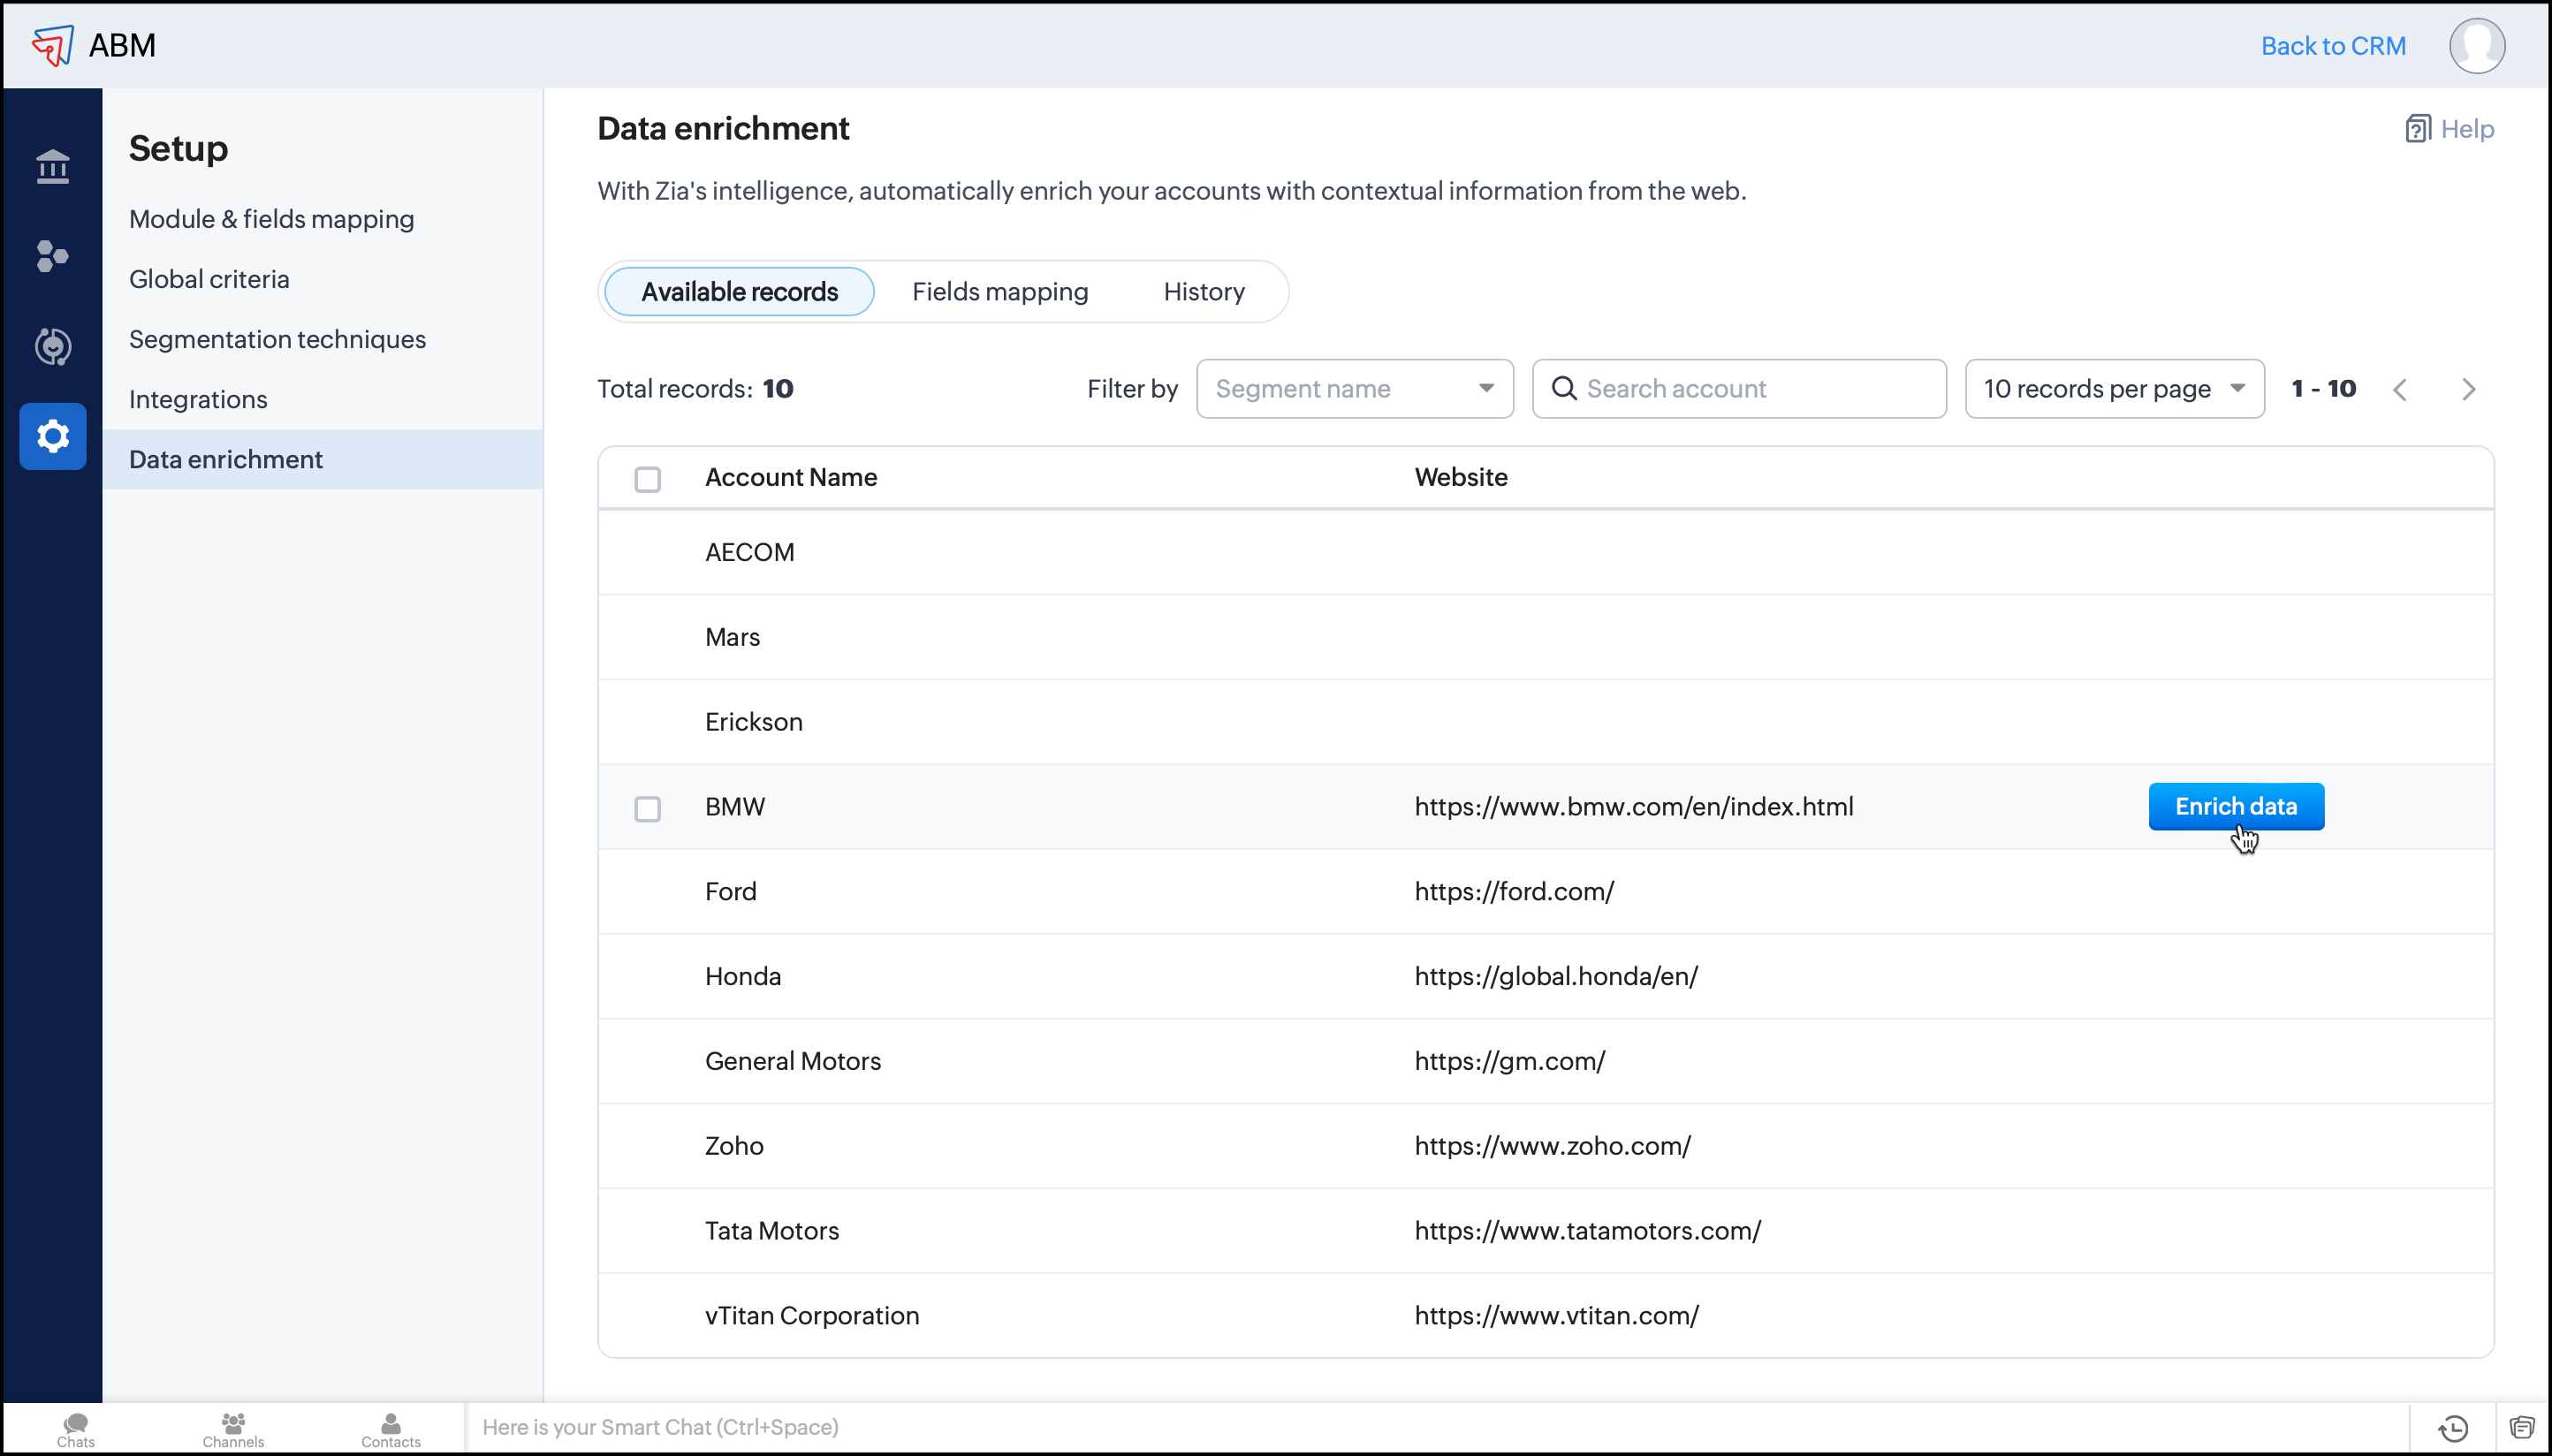This screenshot has width=2552, height=1456.
Task: Open Contacts in bottom bar
Action: point(390,1429)
